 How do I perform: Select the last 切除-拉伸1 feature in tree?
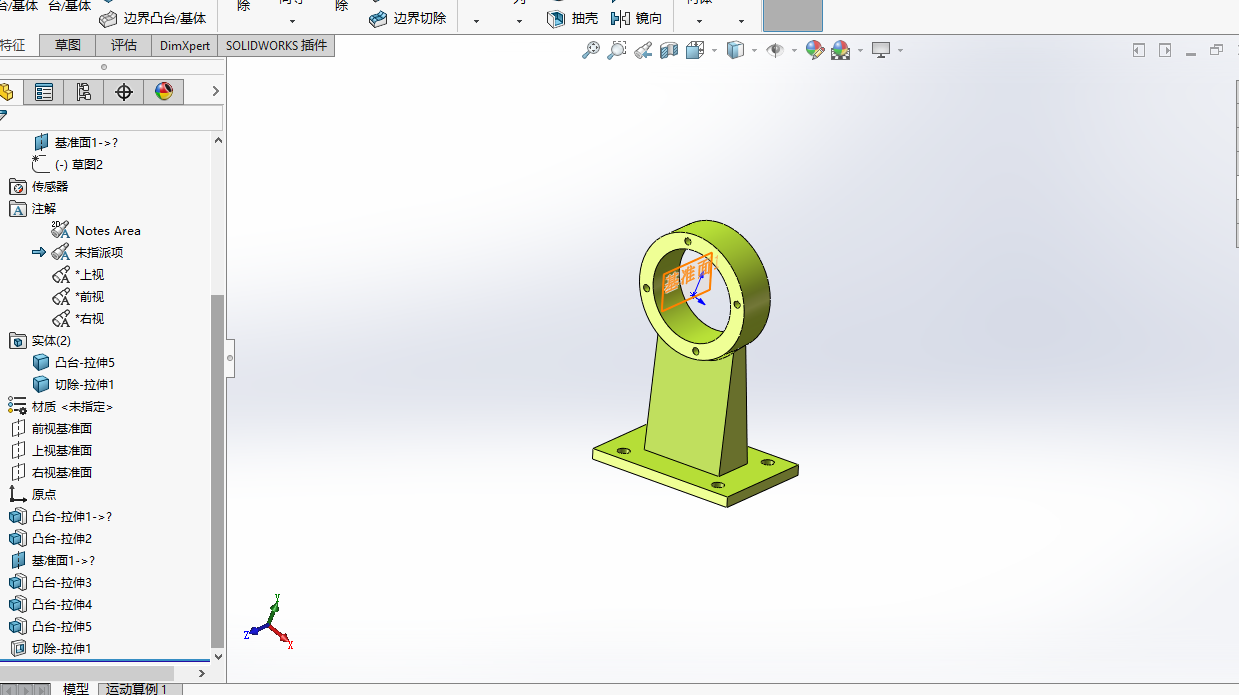(x=62, y=649)
